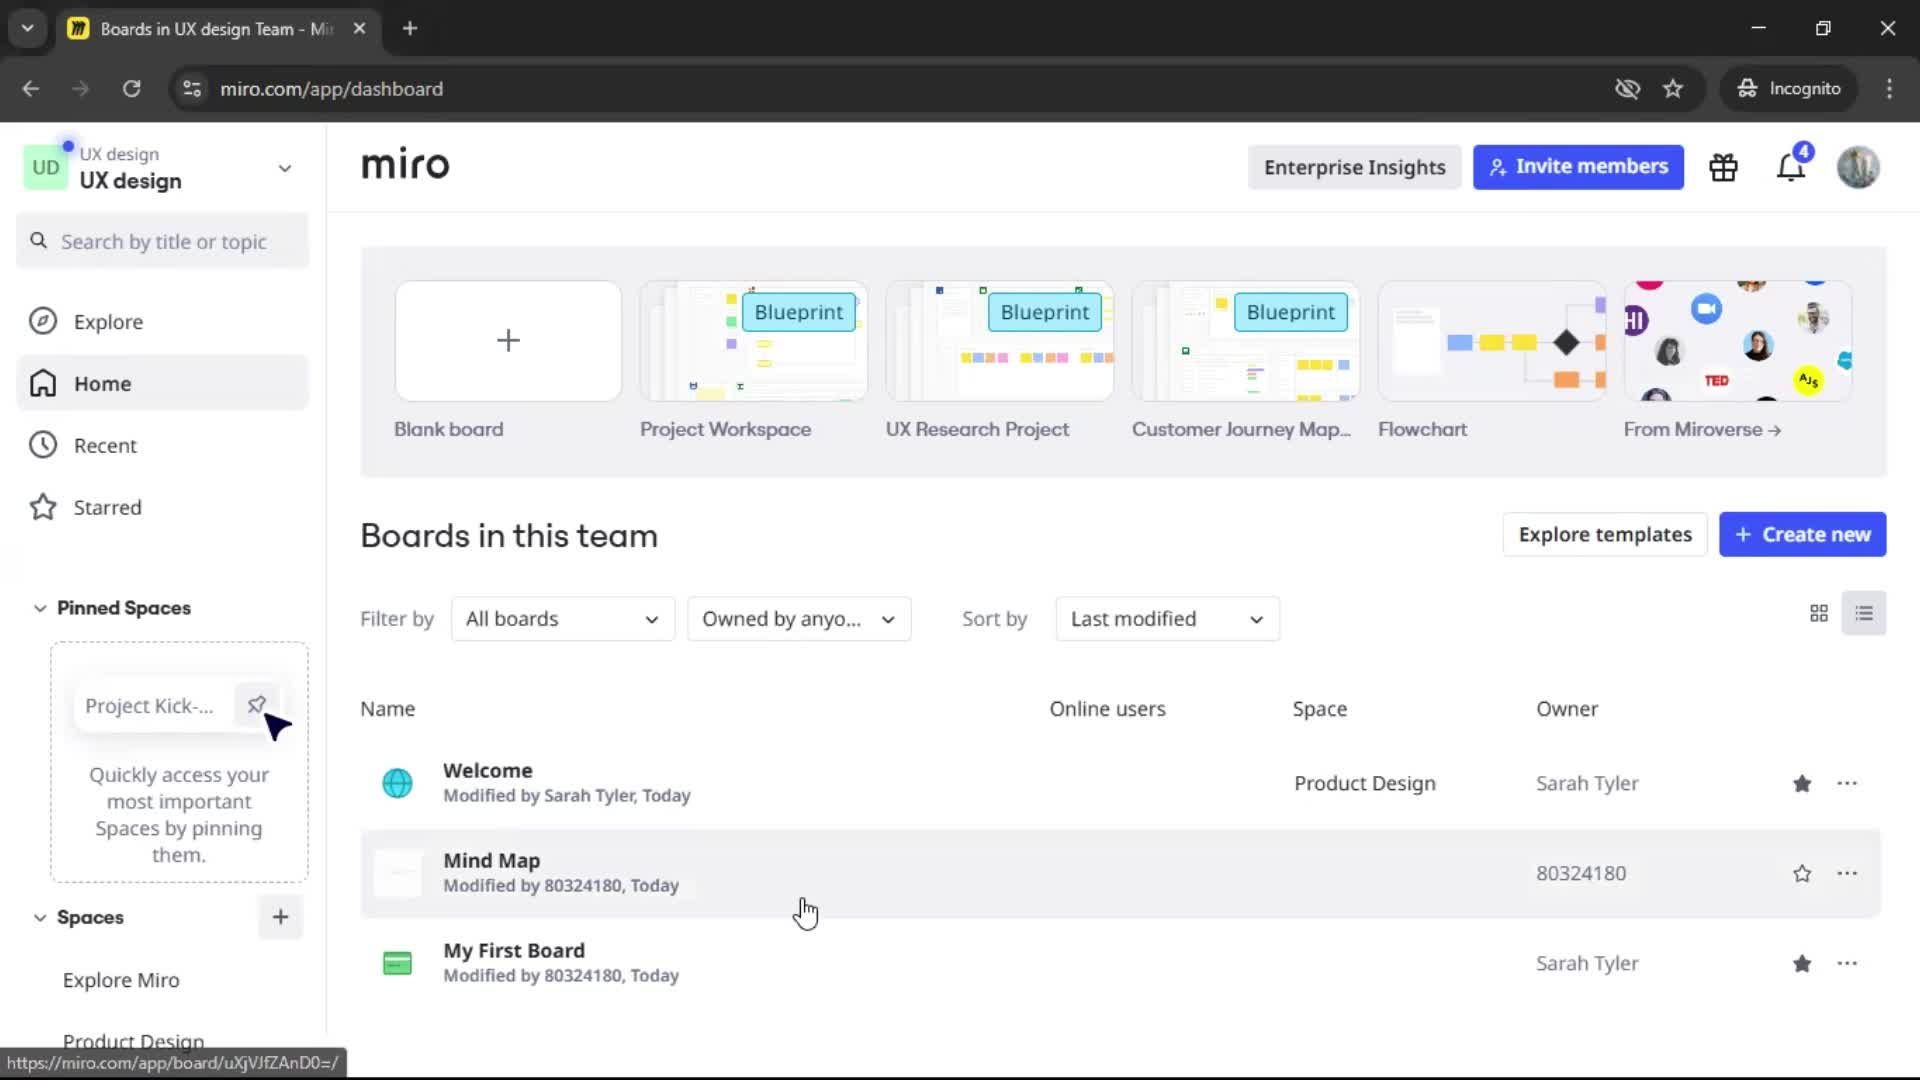Open the user profile avatar
Screen dimensions: 1920x1080
[x=1858, y=167]
